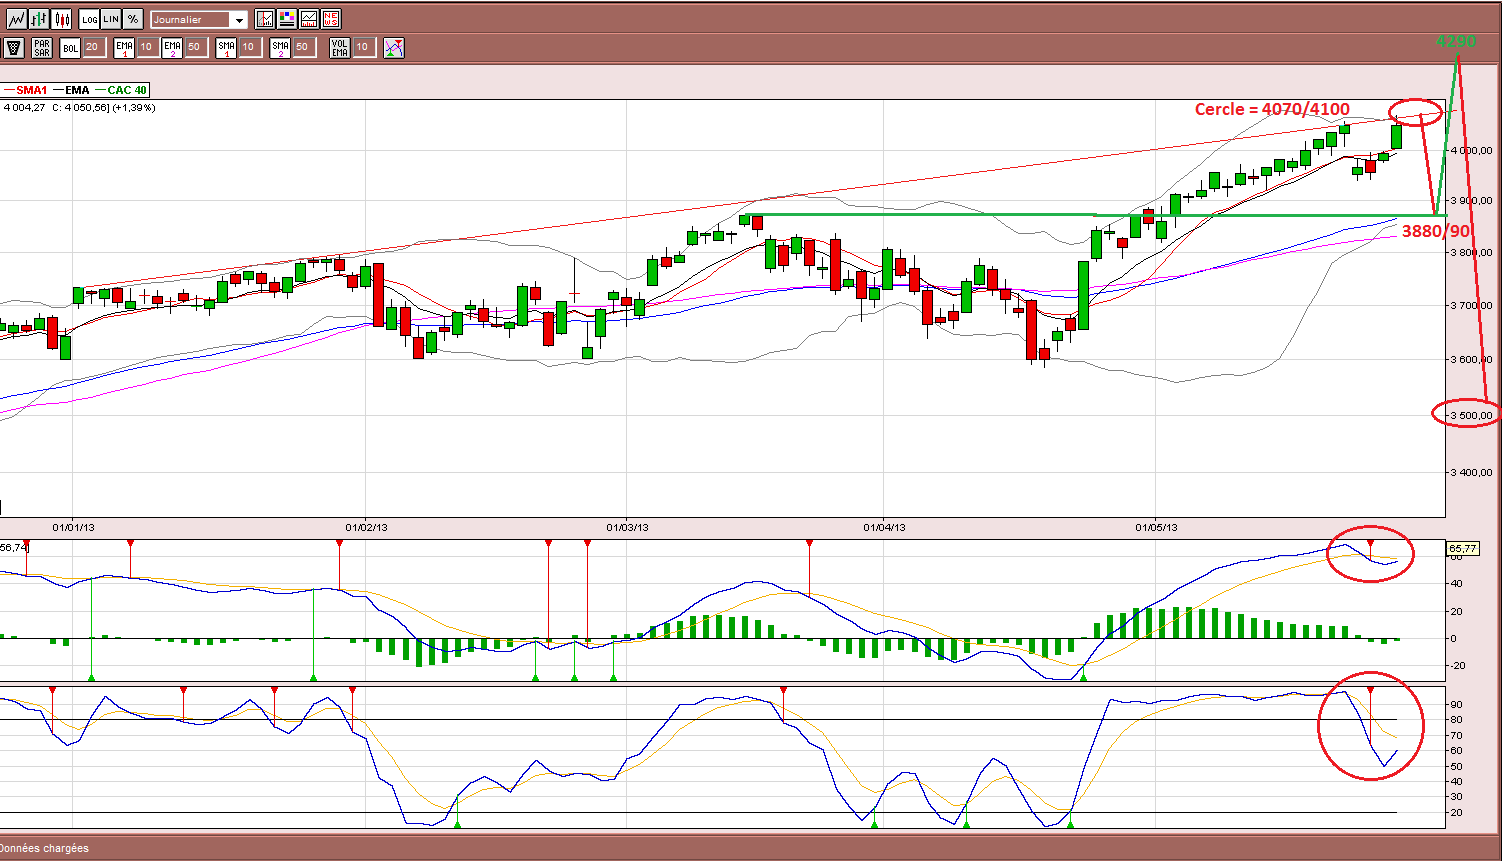Toggle the BOL Bollinger bands button

click(70, 47)
